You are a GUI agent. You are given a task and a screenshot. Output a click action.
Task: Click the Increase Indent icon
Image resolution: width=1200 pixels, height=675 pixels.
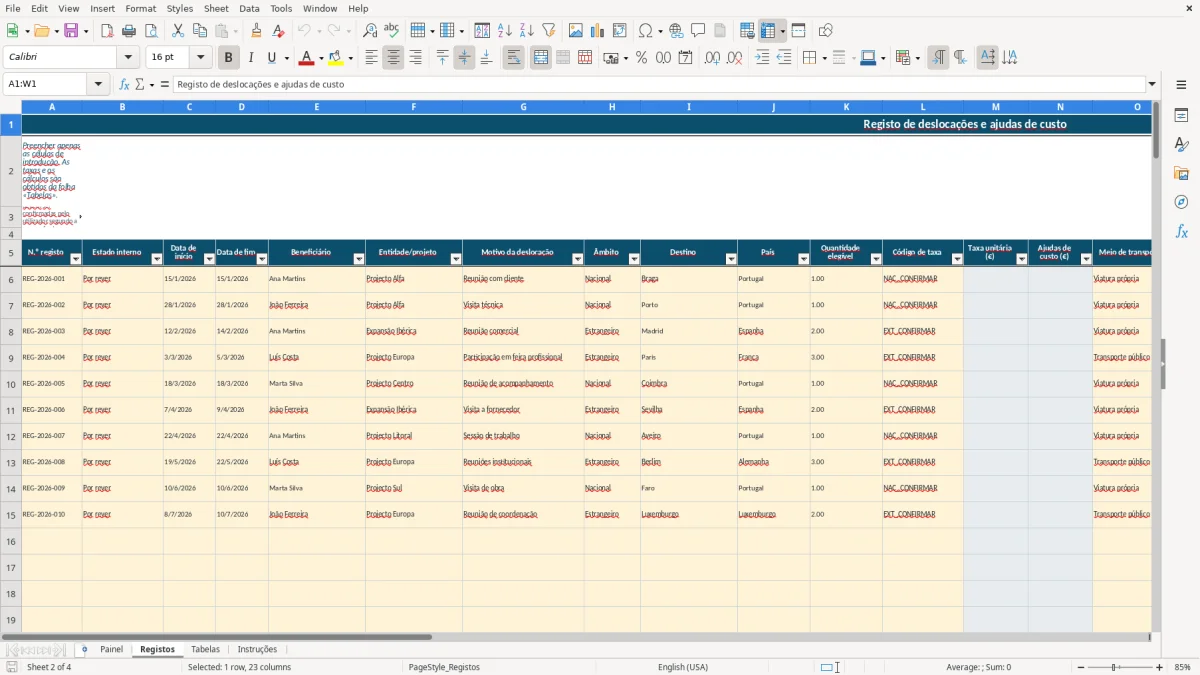pyautogui.click(x=762, y=58)
